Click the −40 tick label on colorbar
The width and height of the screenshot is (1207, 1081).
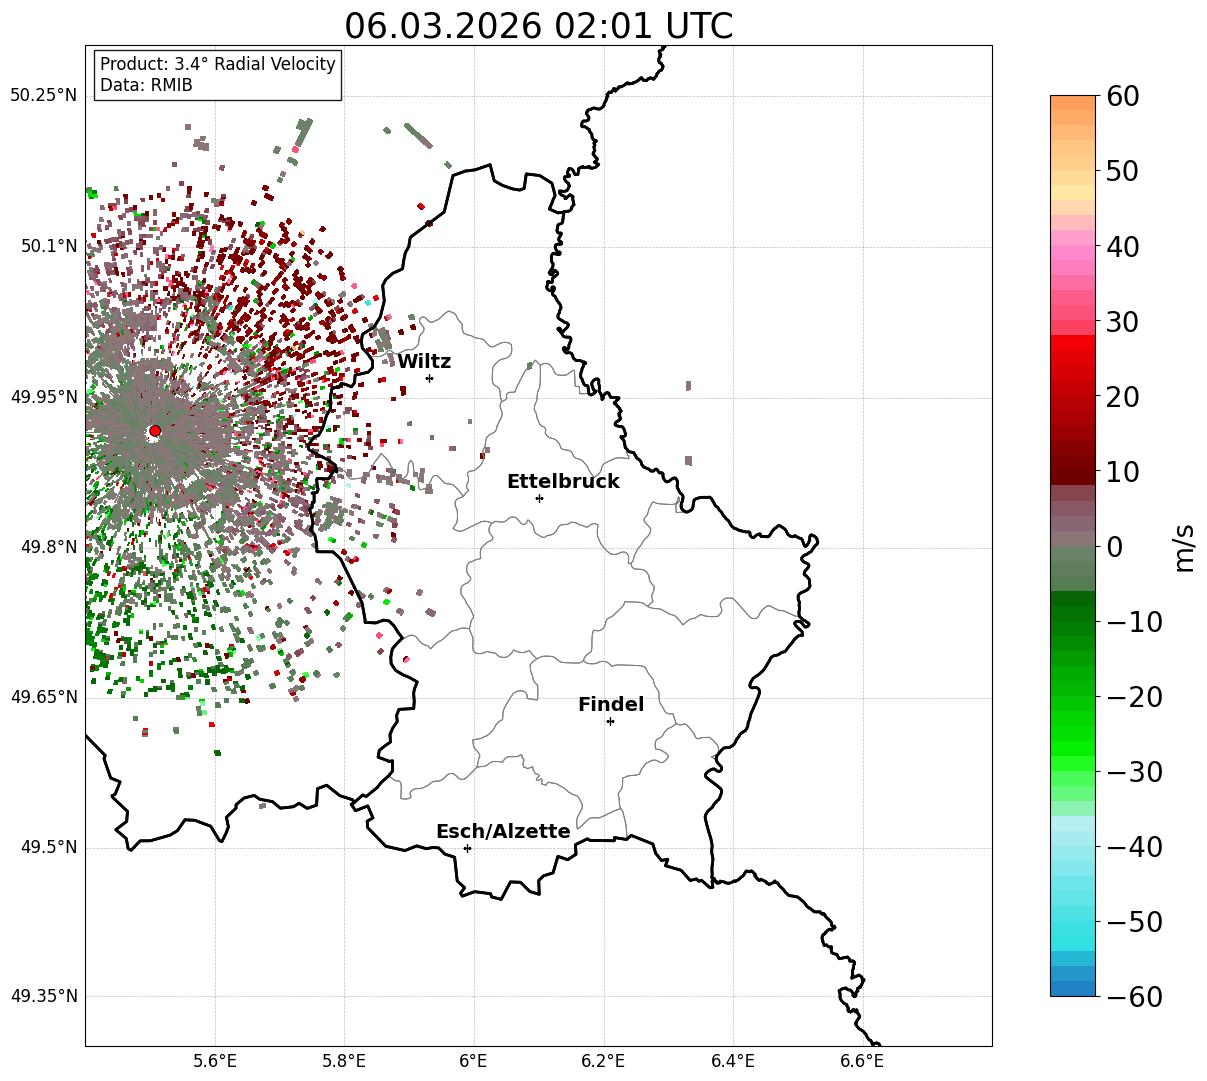click(1134, 847)
